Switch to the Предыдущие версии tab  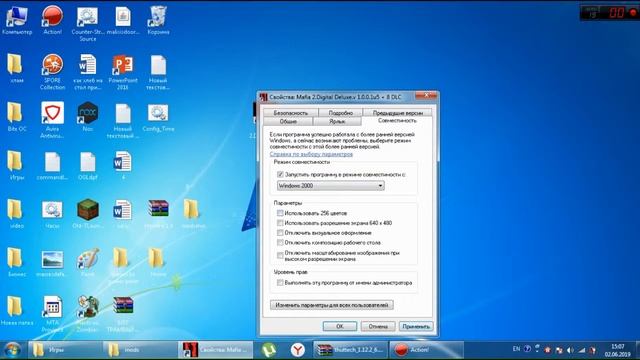click(397, 113)
